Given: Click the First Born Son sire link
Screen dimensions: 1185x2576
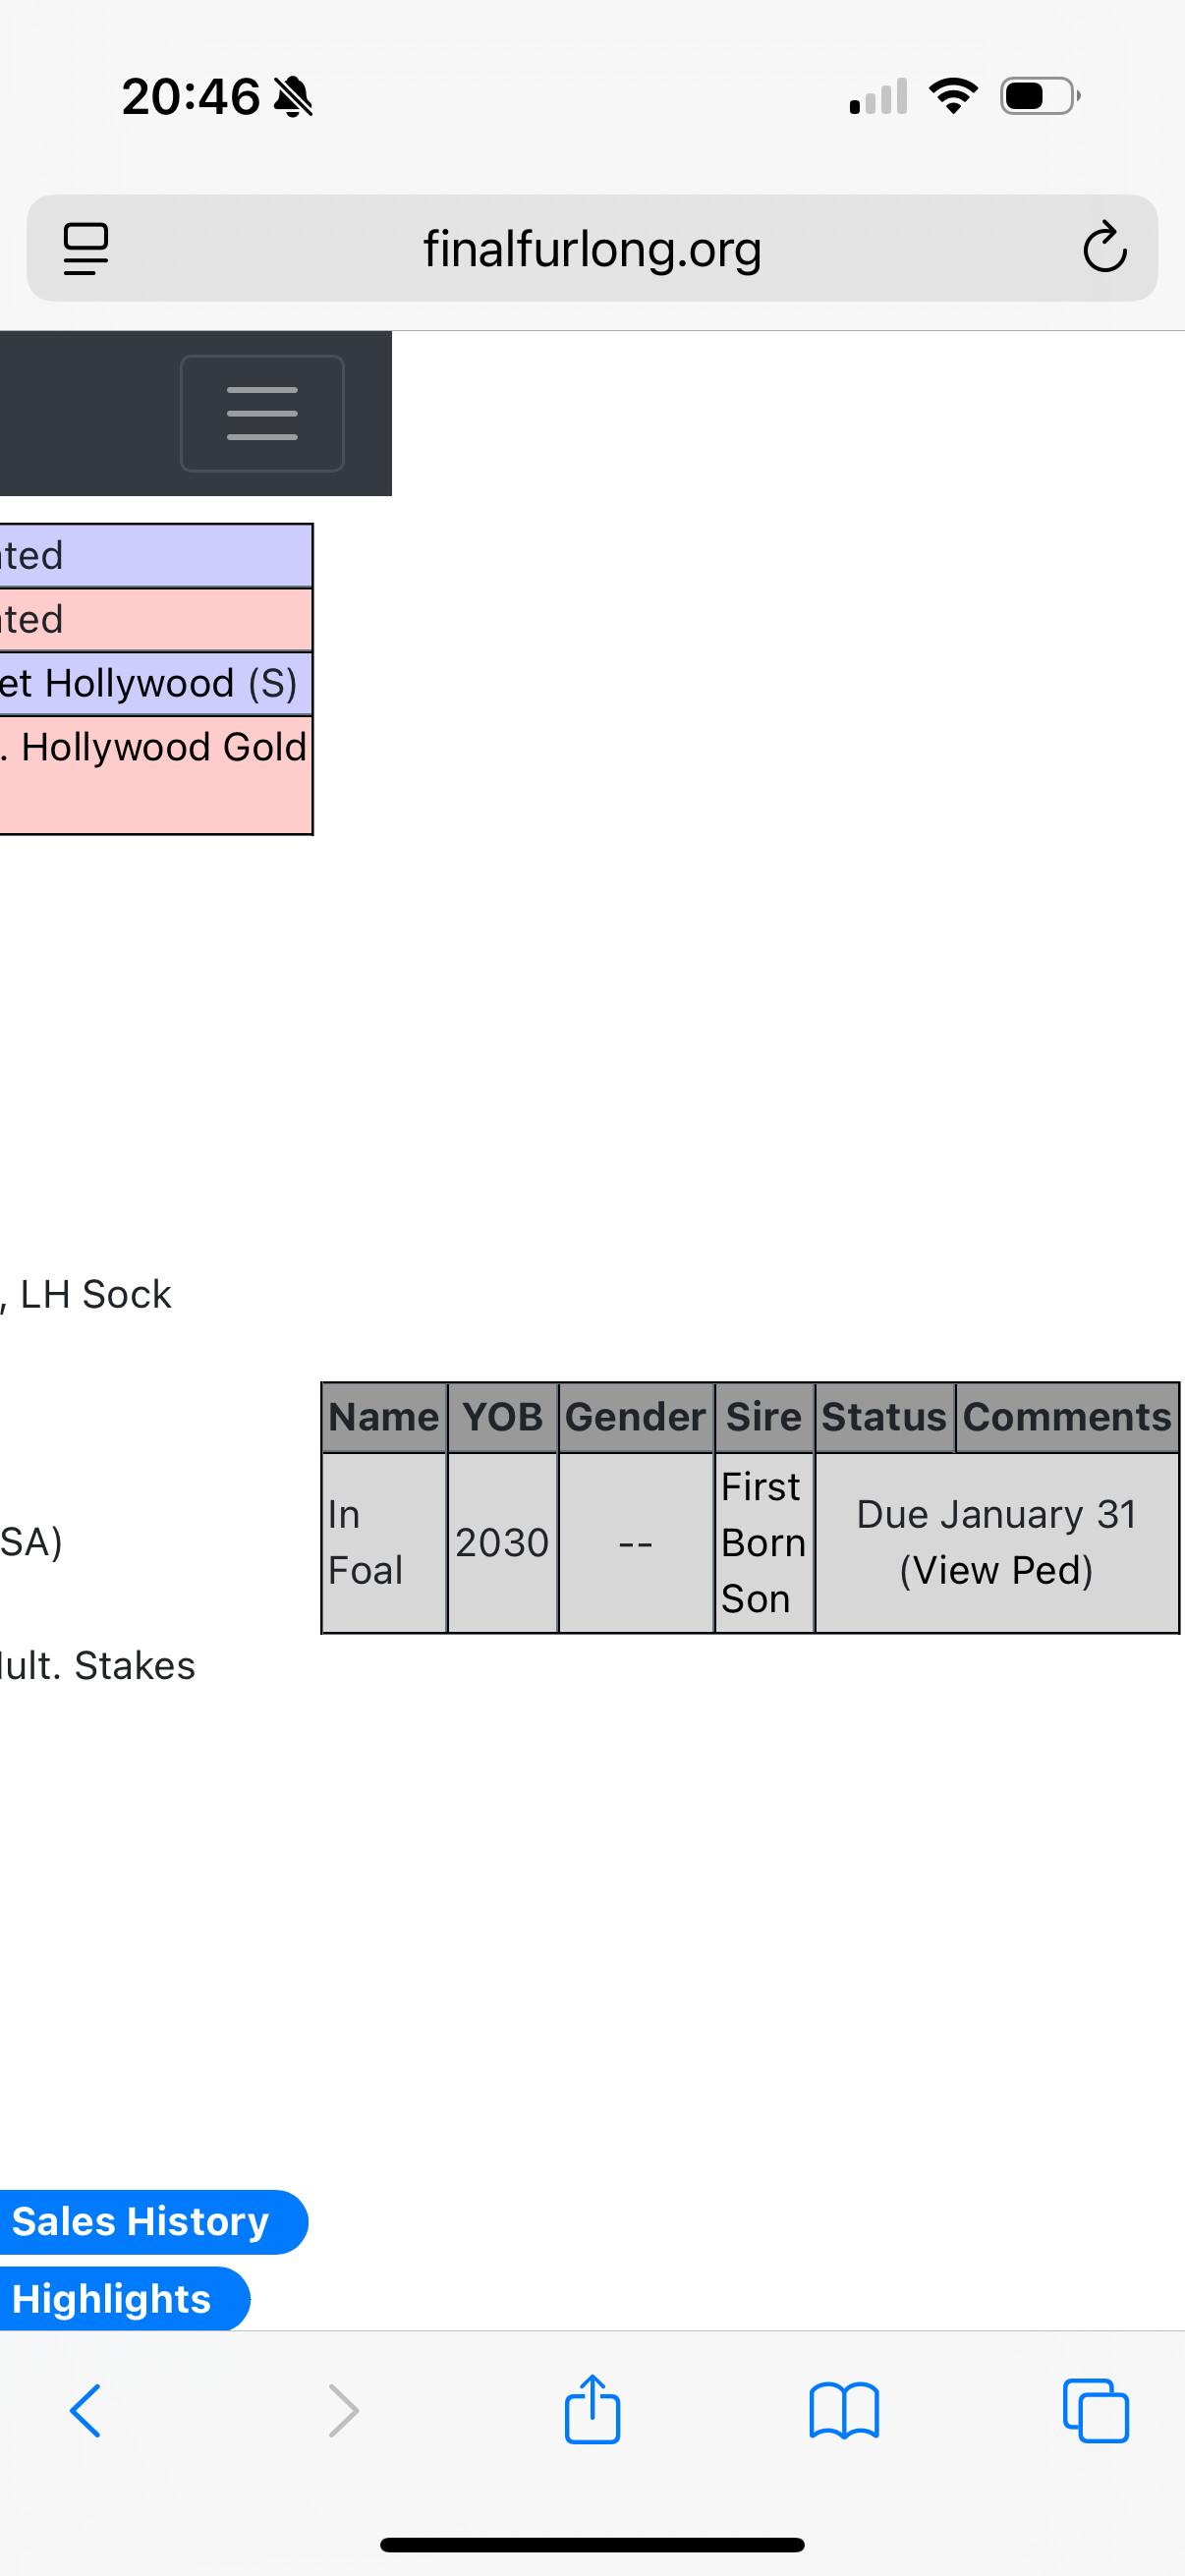Looking at the screenshot, I should (763, 1542).
